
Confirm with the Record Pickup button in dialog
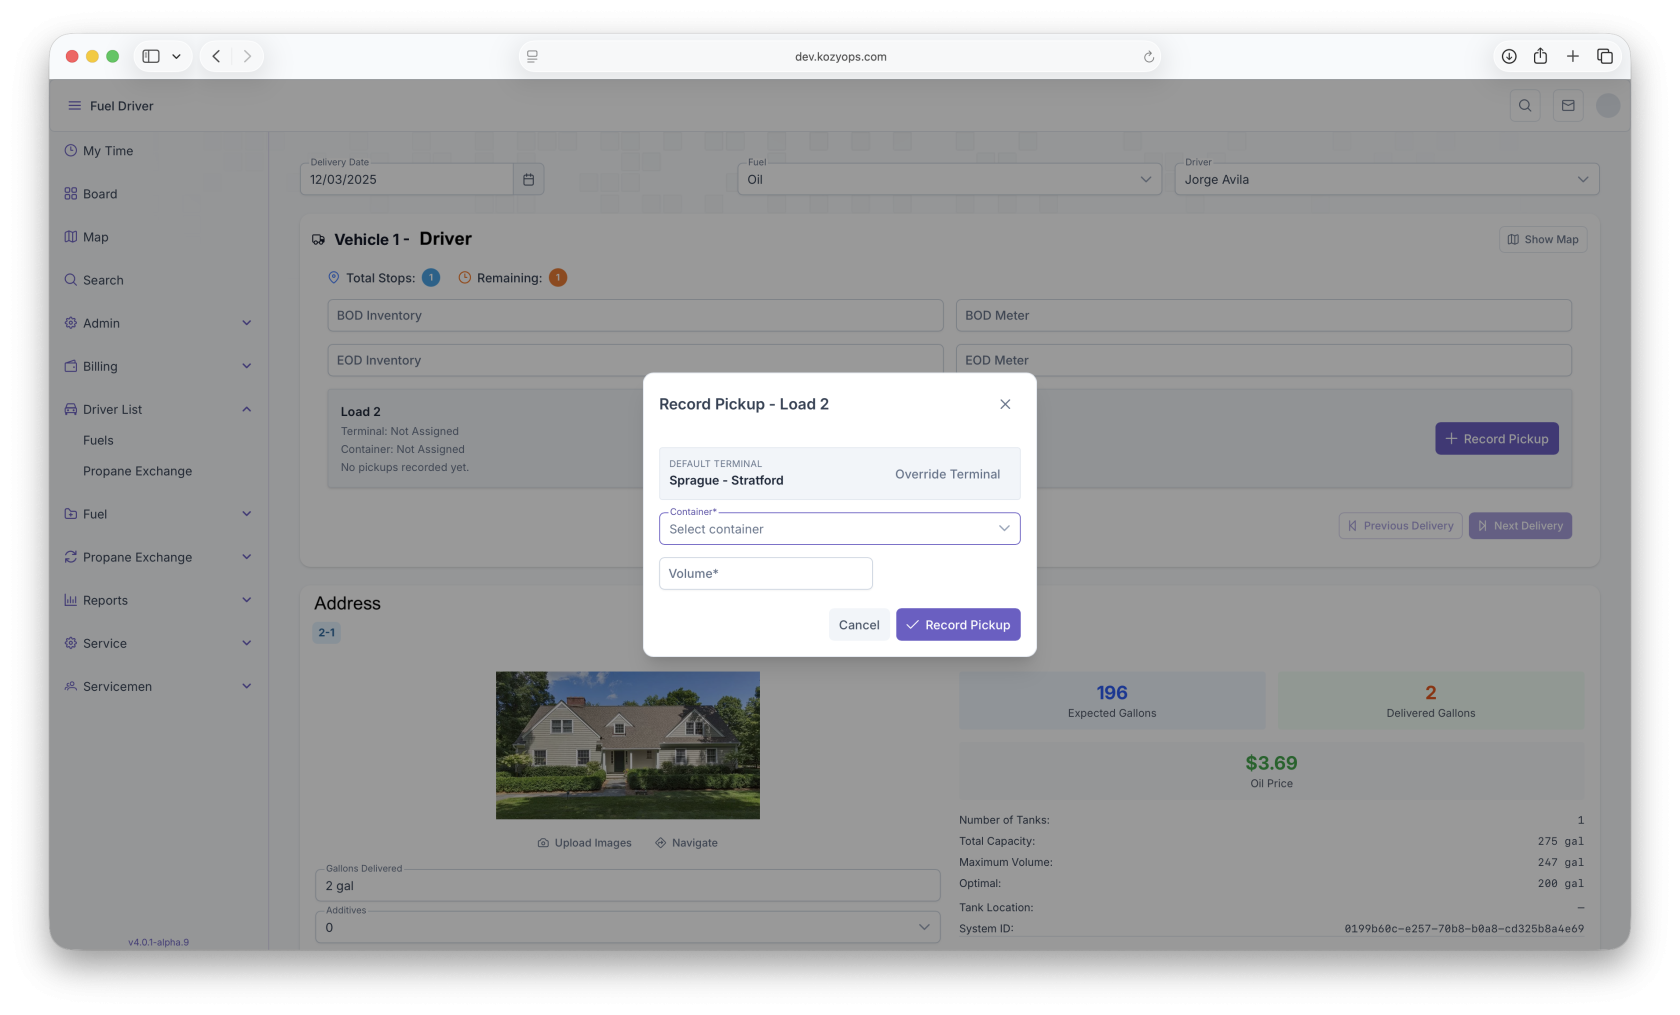[958, 625]
